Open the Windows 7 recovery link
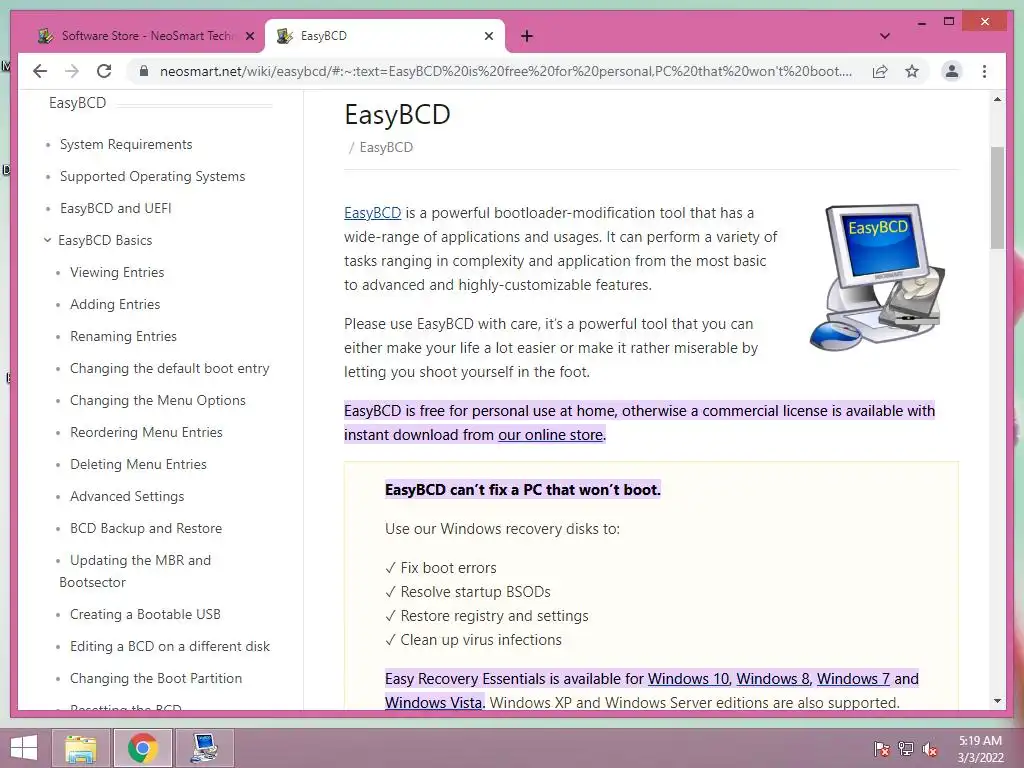1024x768 pixels. (854, 679)
